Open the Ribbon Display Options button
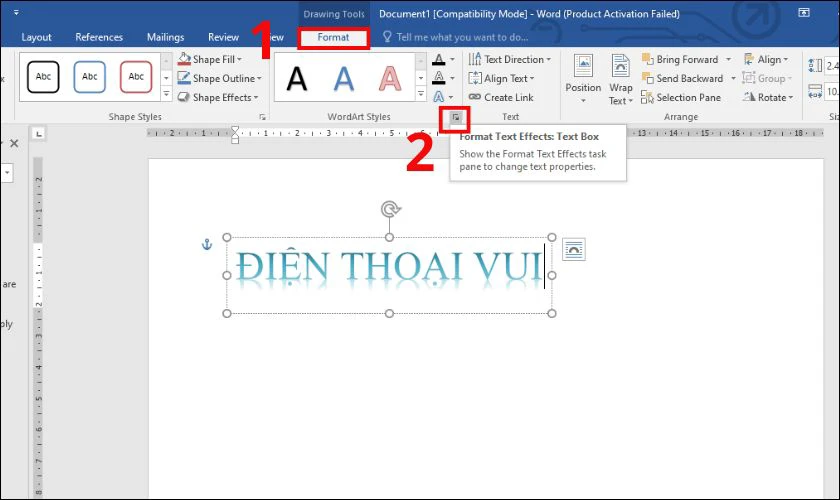The height and width of the screenshot is (500, 840). tap(804, 13)
